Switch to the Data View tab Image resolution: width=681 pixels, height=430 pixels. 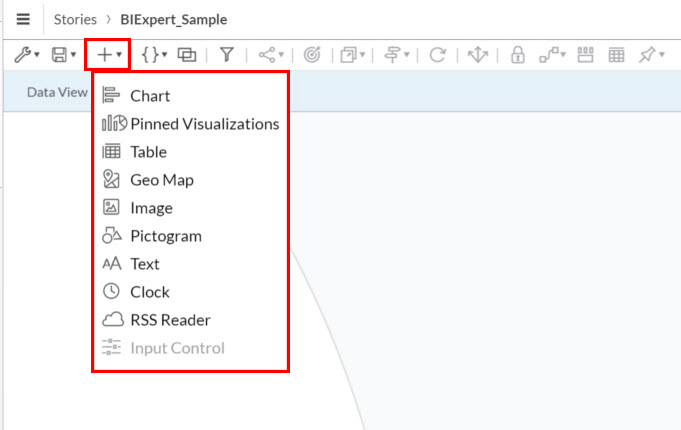pyautogui.click(x=57, y=92)
